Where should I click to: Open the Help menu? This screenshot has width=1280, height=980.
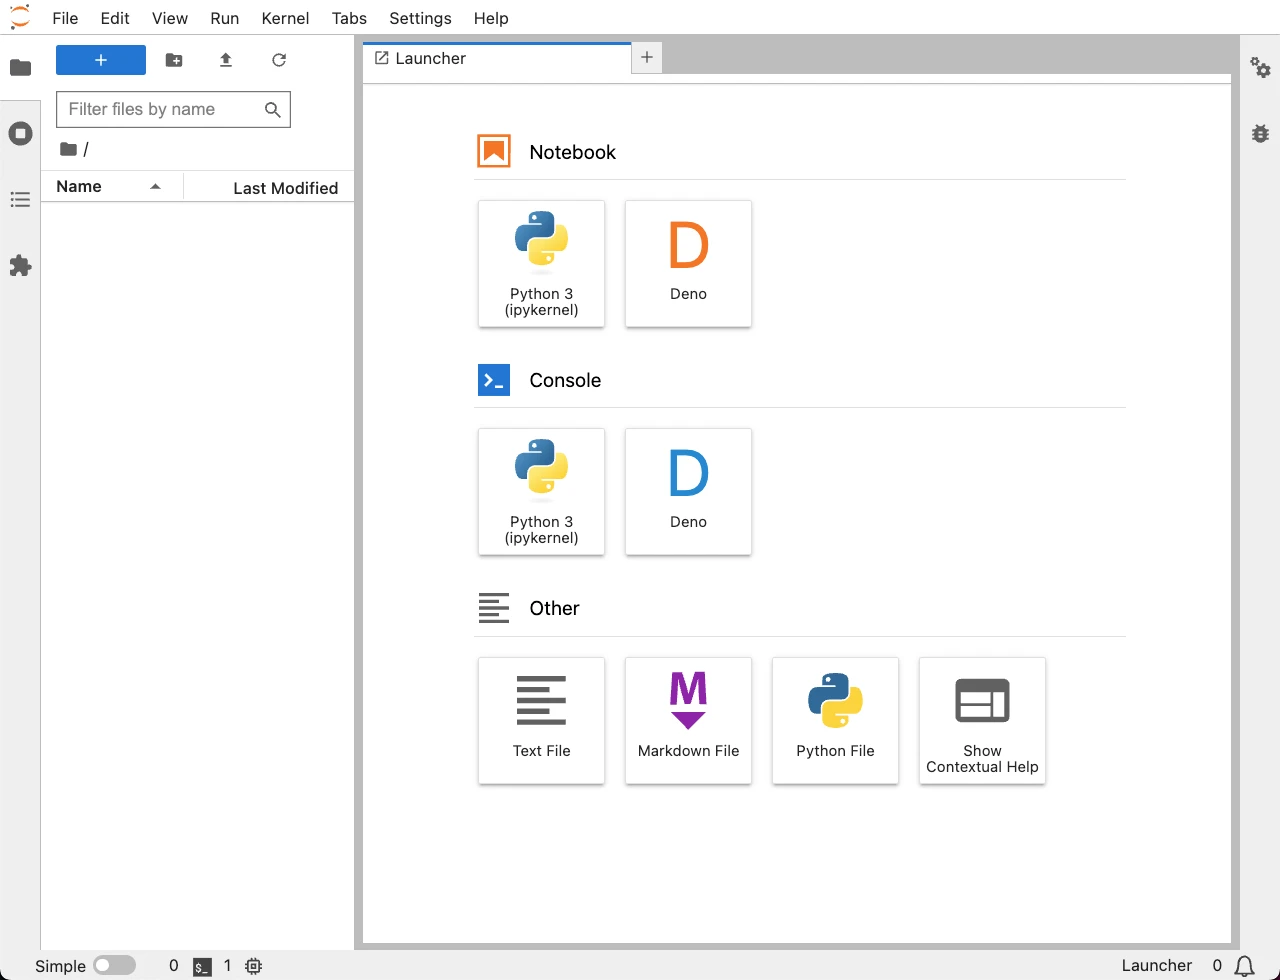click(491, 18)
